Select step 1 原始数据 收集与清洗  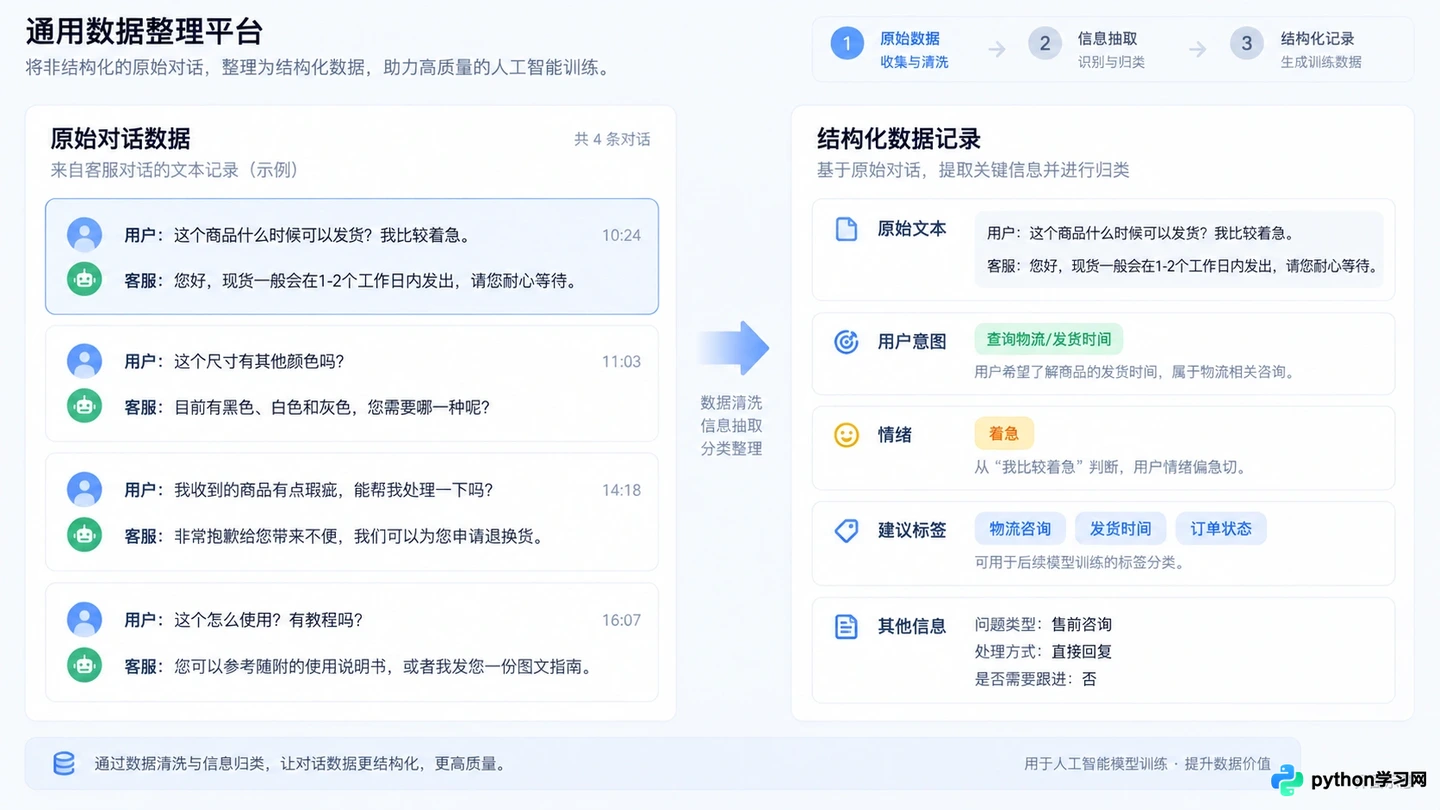(x=890, y=49)
